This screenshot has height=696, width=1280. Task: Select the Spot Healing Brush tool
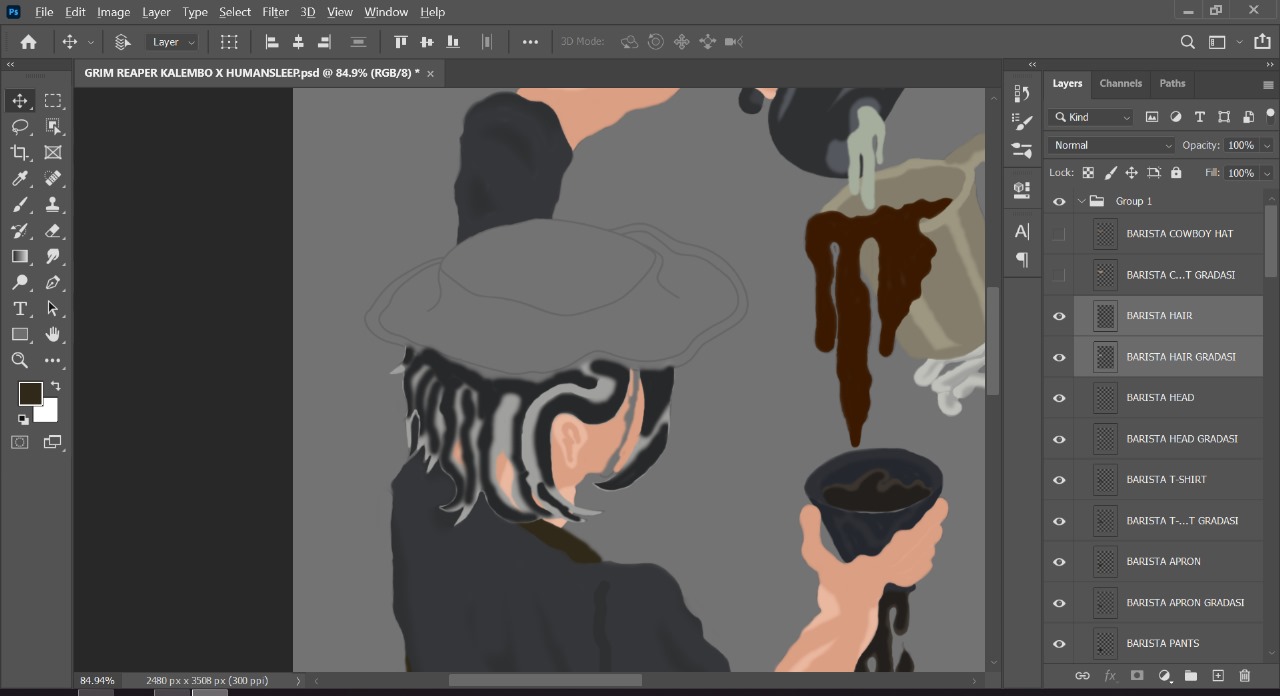[x=53, y=179]
